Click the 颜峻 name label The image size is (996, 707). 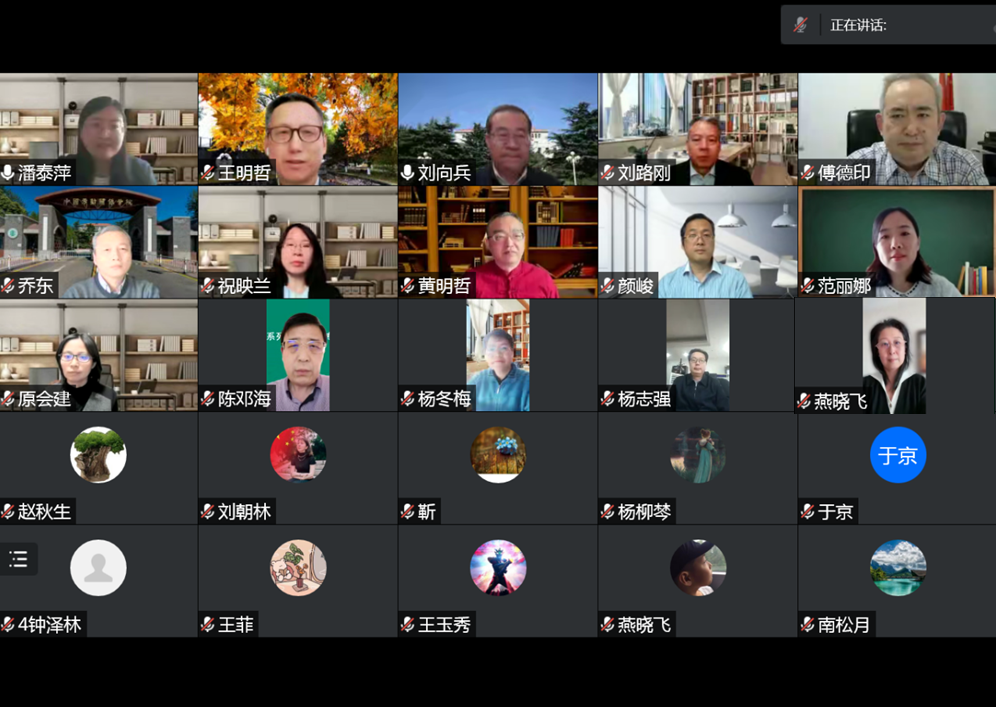[x=635, y=286]
